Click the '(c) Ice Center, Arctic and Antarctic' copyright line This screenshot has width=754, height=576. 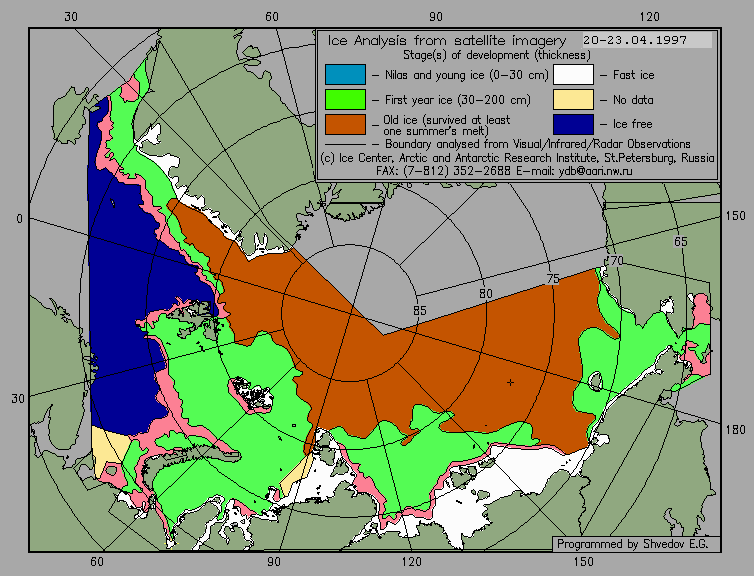[517, 158]
